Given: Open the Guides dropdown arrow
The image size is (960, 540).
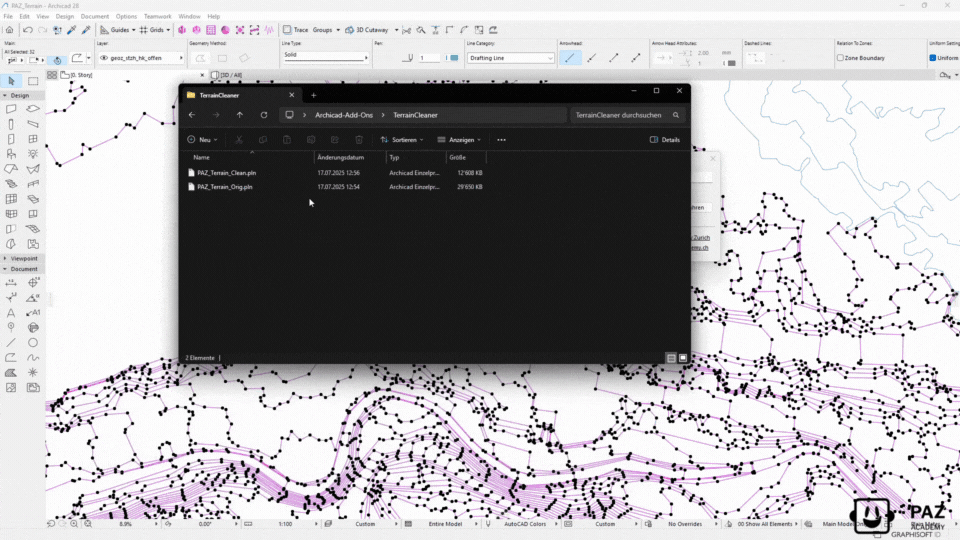Looking at the screenshot, I should [133, 30].
